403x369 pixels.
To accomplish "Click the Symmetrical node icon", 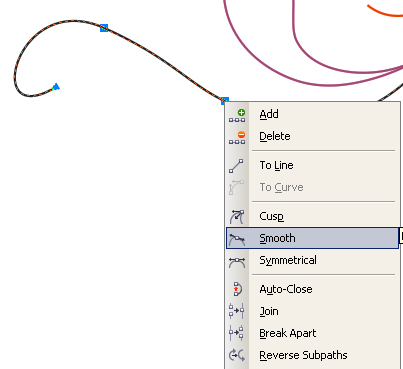I will (x=237, y=262).
